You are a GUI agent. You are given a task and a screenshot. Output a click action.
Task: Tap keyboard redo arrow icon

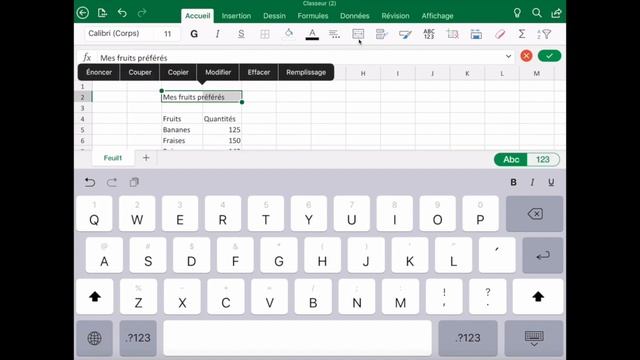pyautogui.click(x=112, y=182)
